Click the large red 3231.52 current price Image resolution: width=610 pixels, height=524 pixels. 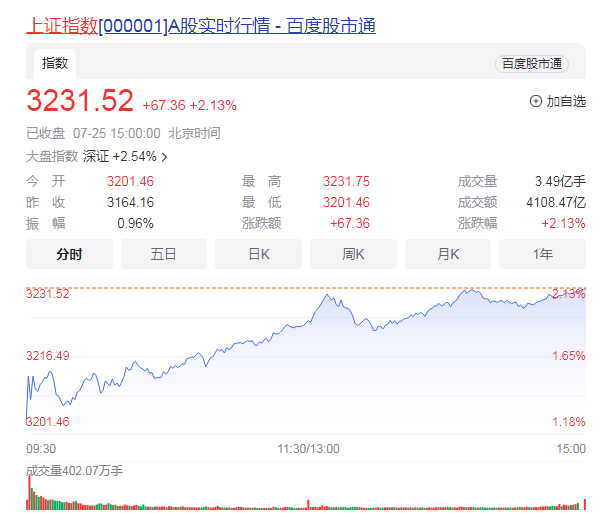coord(80,102)
